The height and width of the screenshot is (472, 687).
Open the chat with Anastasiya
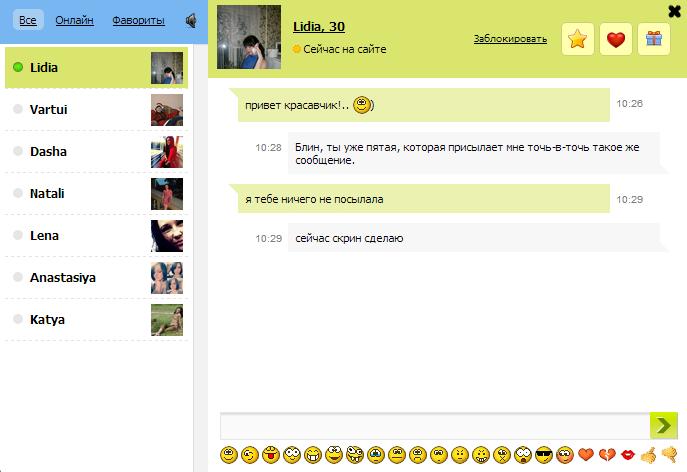tap(96, 278)
